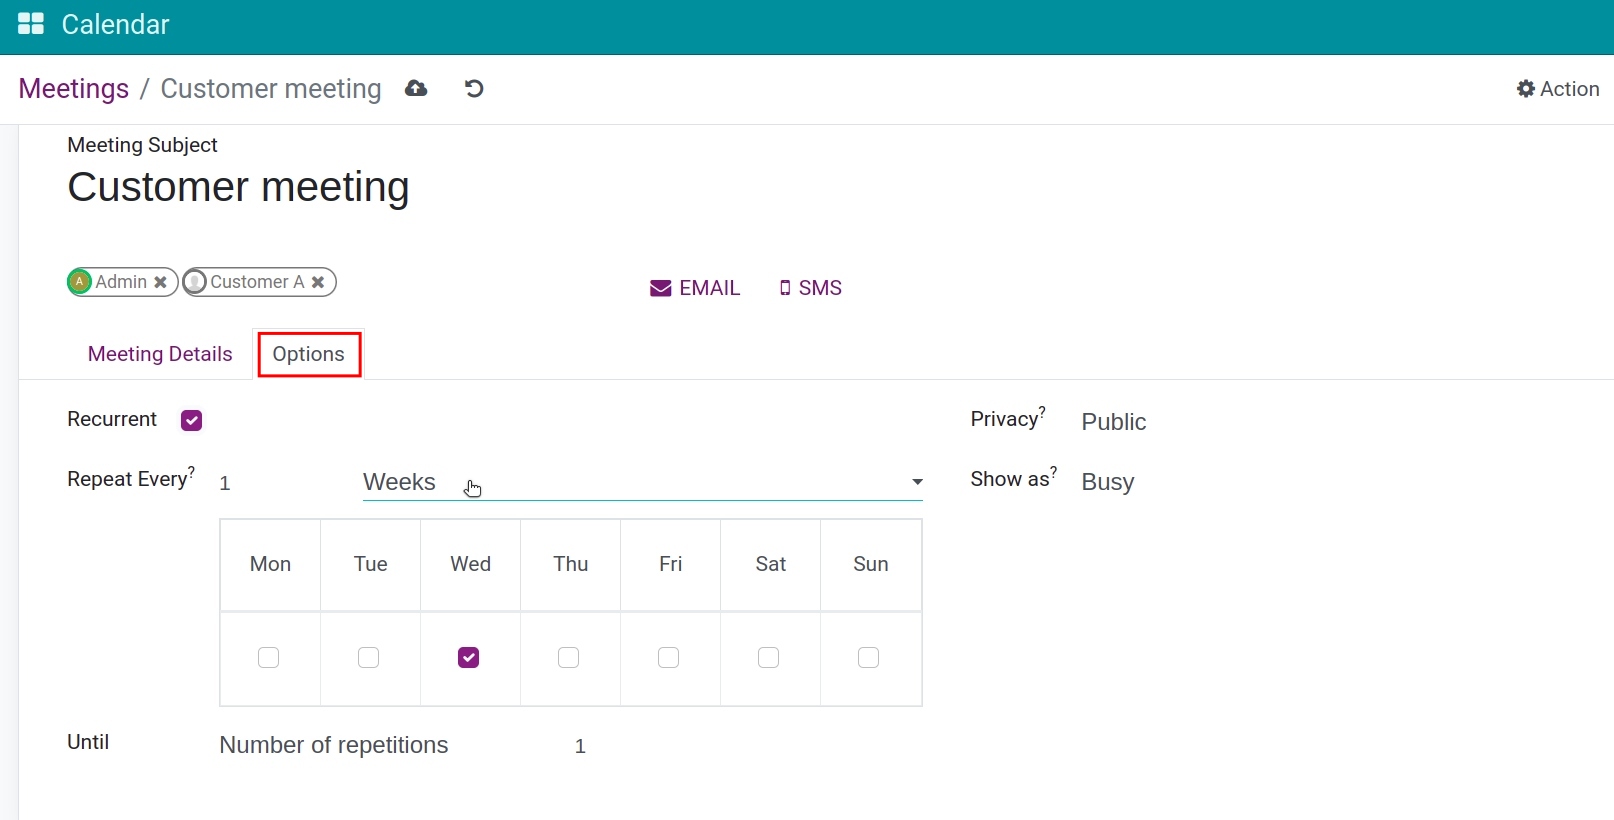Screen dimensions: 1614x820
Task: Open the Number of repetitions selector
Action: tap(334, 746)
